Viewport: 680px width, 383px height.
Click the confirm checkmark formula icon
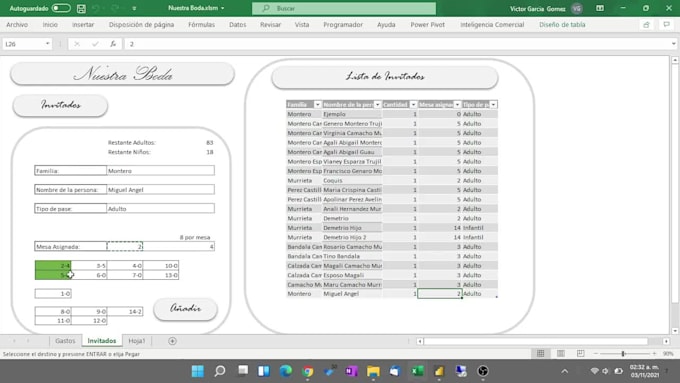[95, 44]
